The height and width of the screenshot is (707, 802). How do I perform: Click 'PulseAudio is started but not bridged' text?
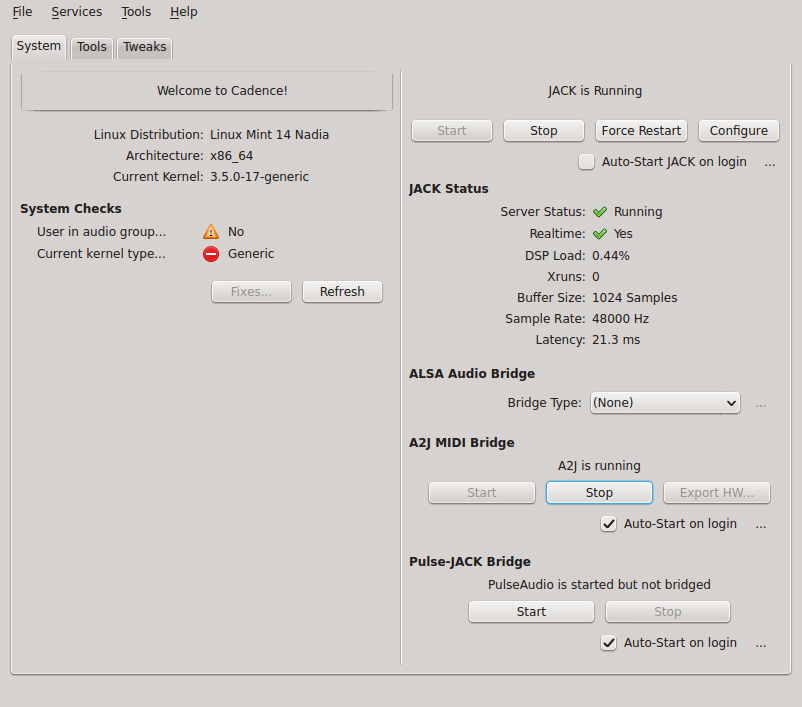(x=599, y=585)
